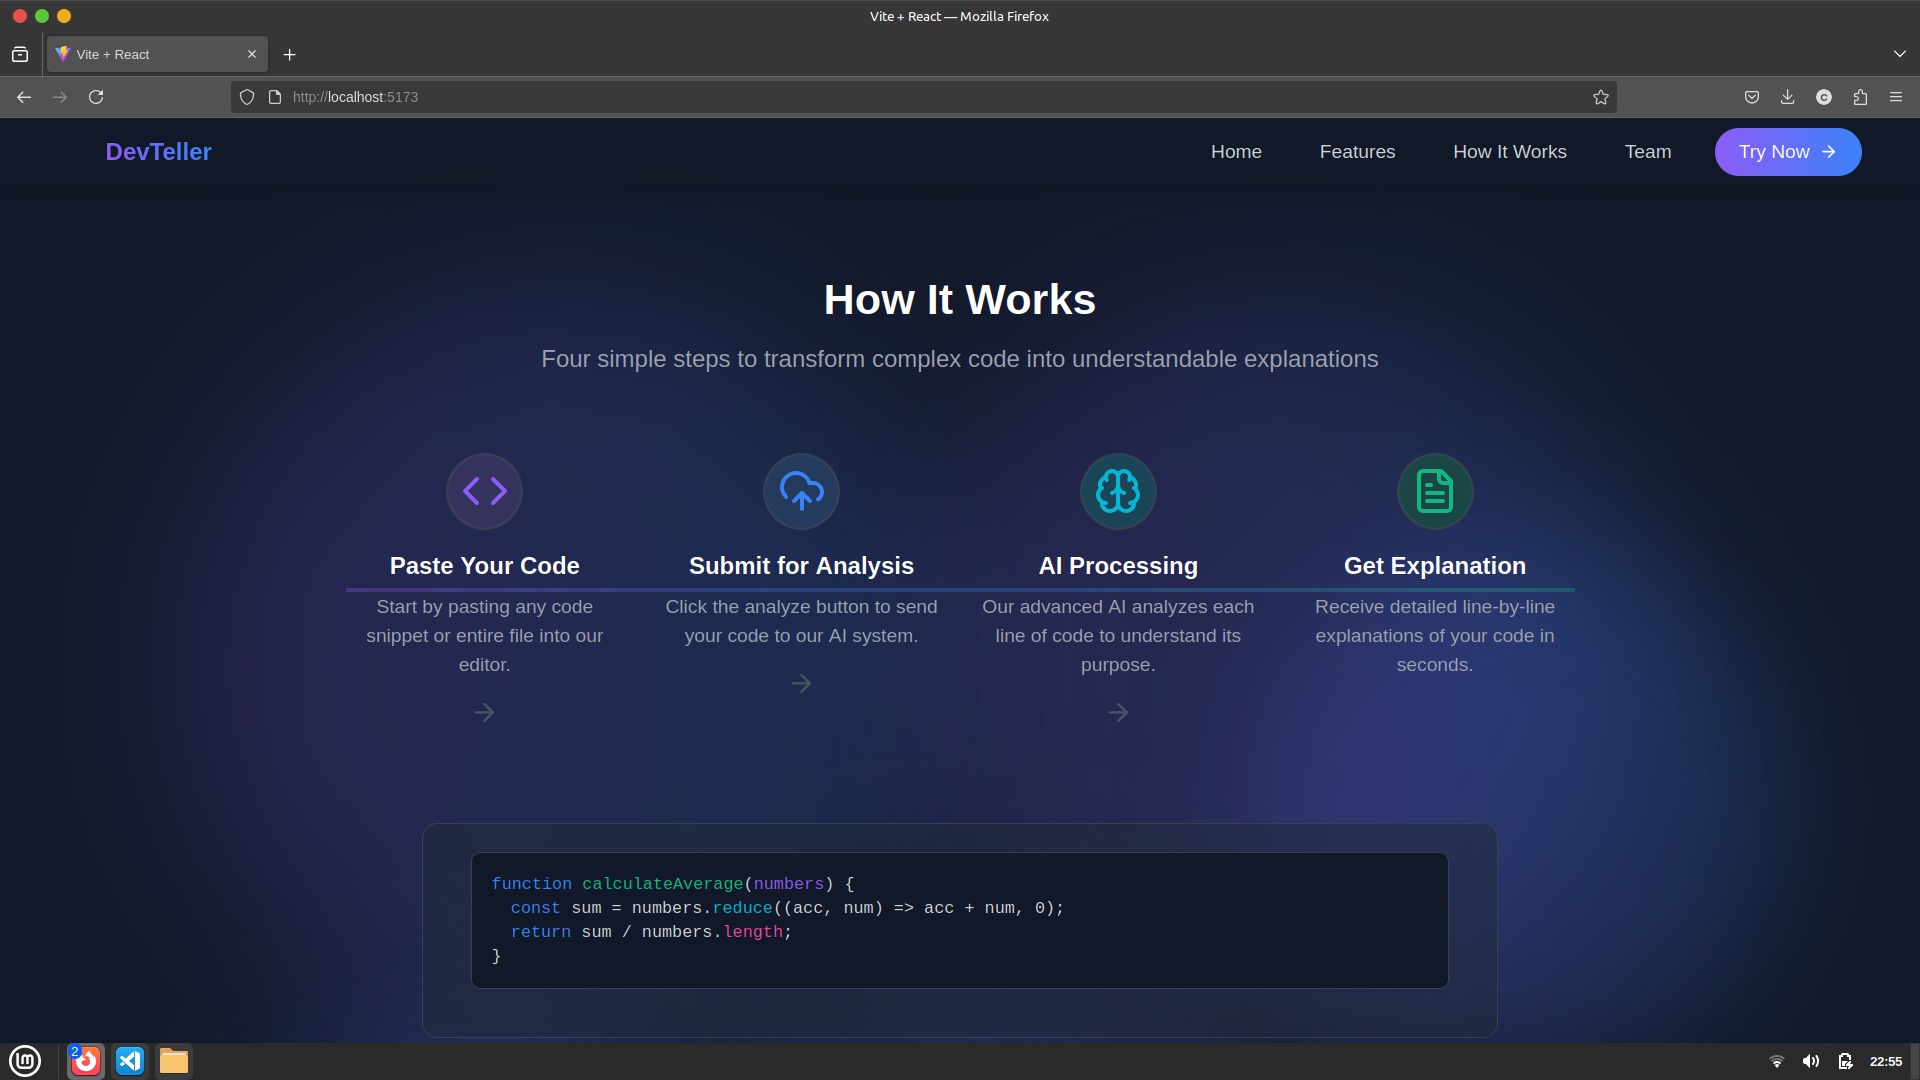The height and width of the screenshot is (1080, 1920).
Task: Open Firefox extensions puzzle icon
Action: point(1860,97)
